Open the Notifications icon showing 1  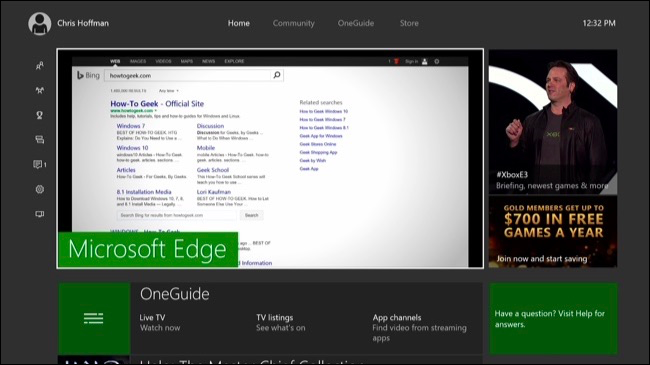pos(40,165)
